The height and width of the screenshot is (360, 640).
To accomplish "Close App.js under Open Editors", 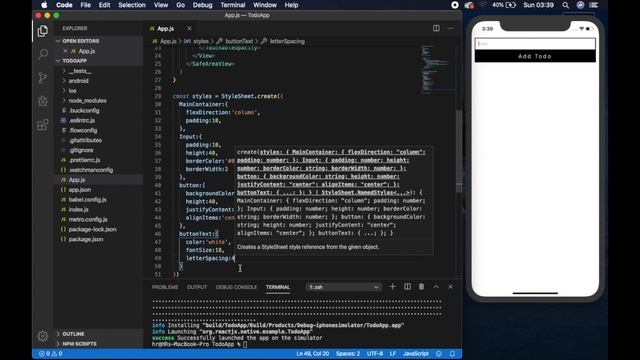I will point(65,51).
